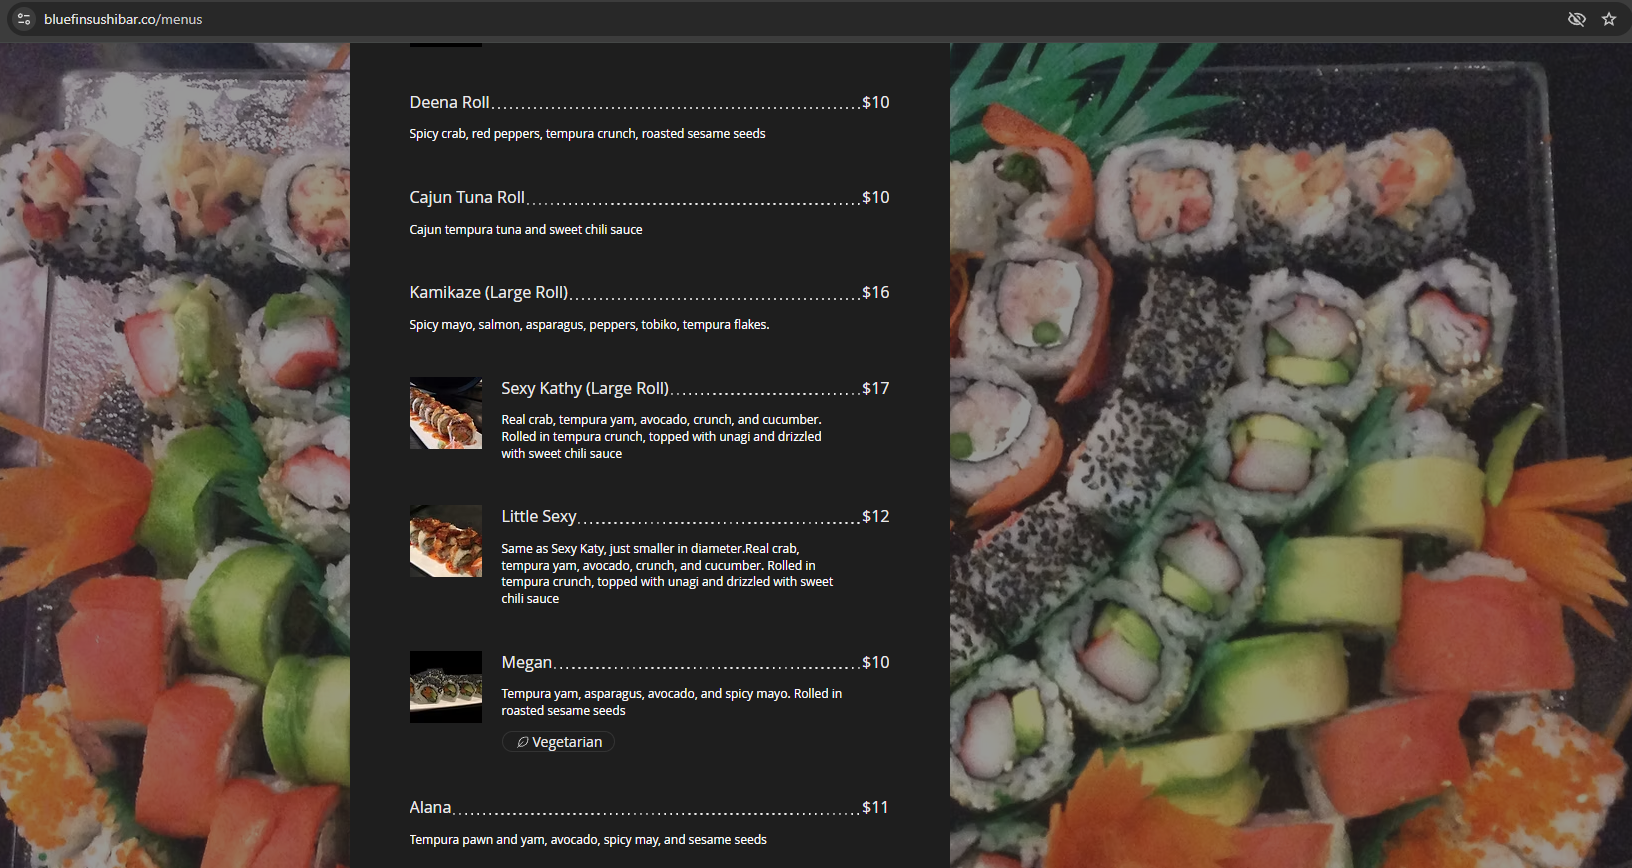Click the bluefinsushibar.co/menus address bar URL
Image resolution: width=1632 pixels, height=868 pixels.
click(x=123, y=19)
